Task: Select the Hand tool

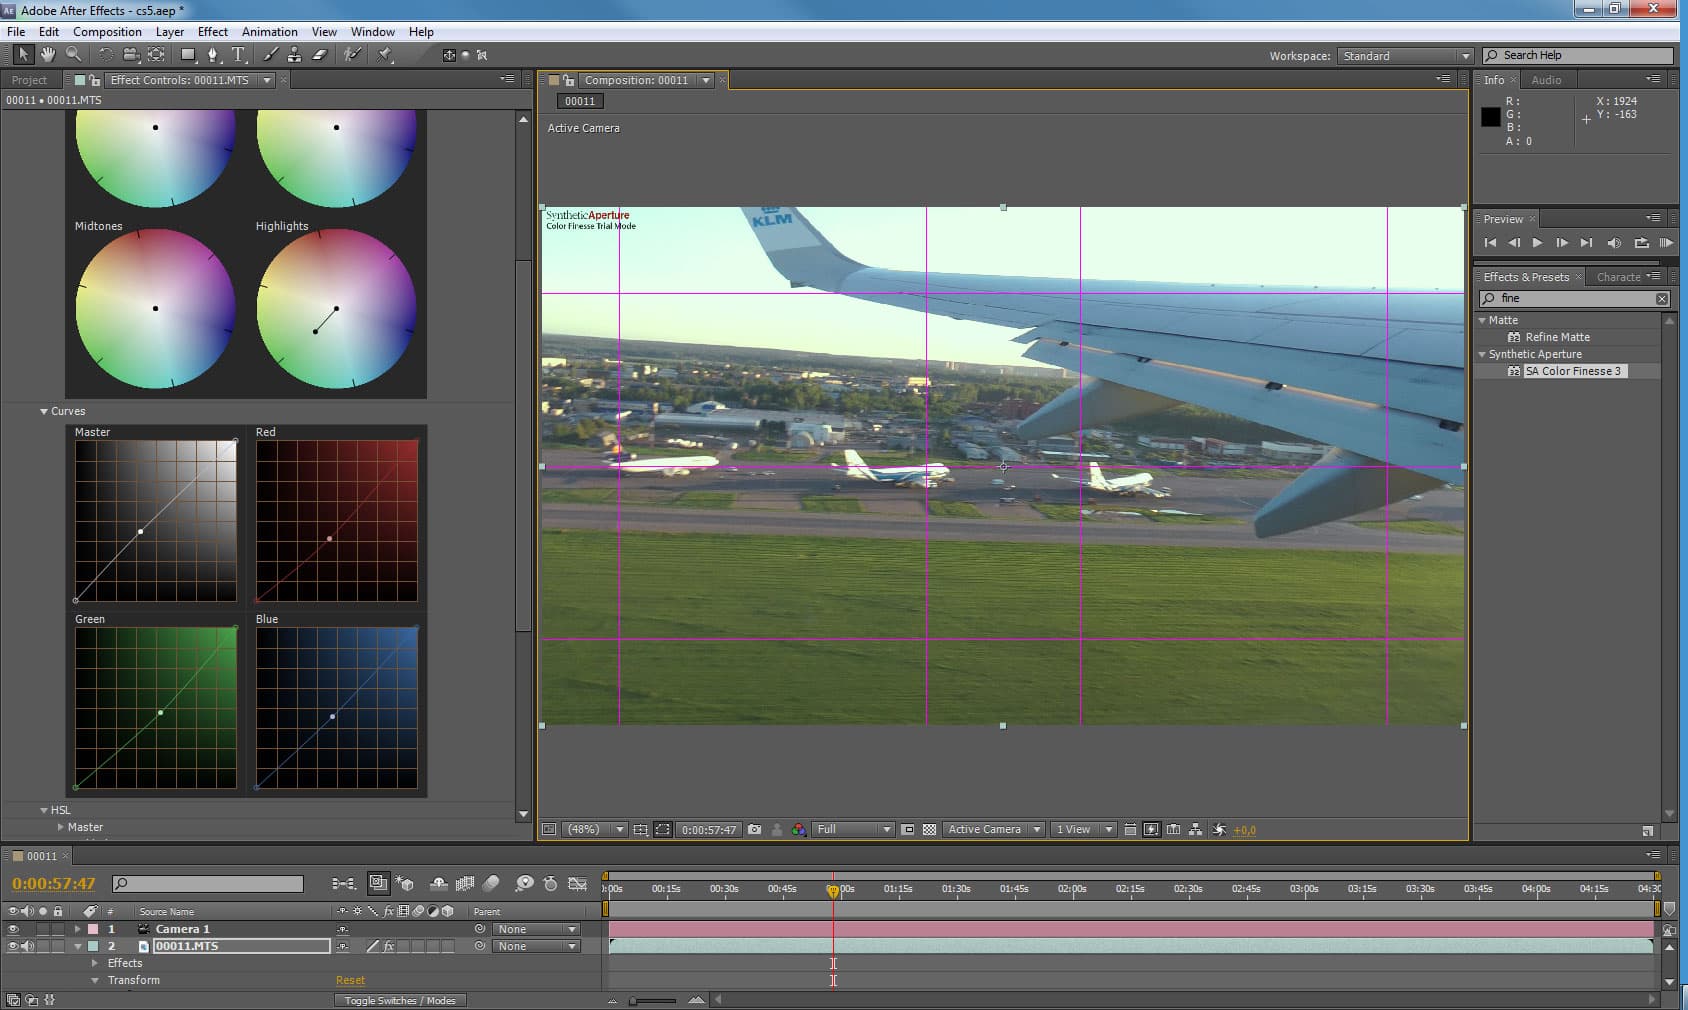Action: 47,55
